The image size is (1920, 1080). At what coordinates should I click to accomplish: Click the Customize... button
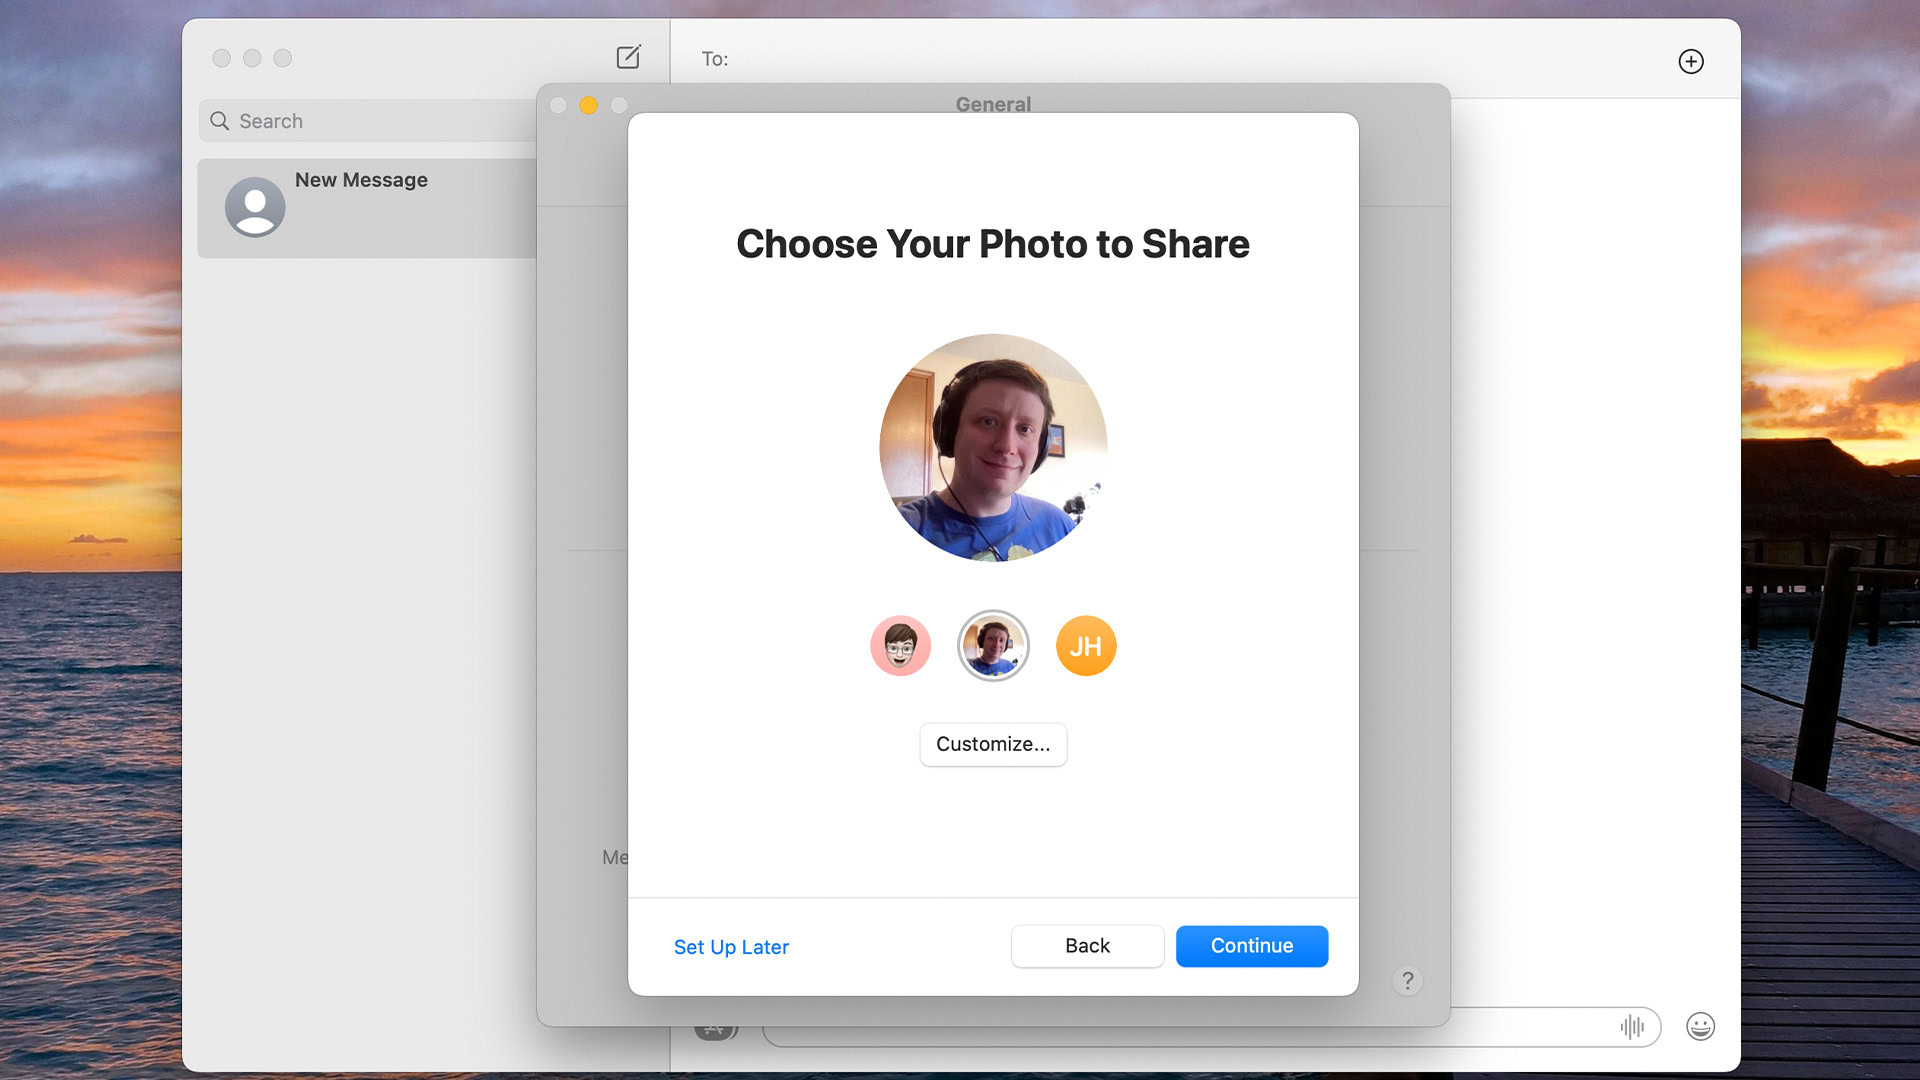coord(993,744)
